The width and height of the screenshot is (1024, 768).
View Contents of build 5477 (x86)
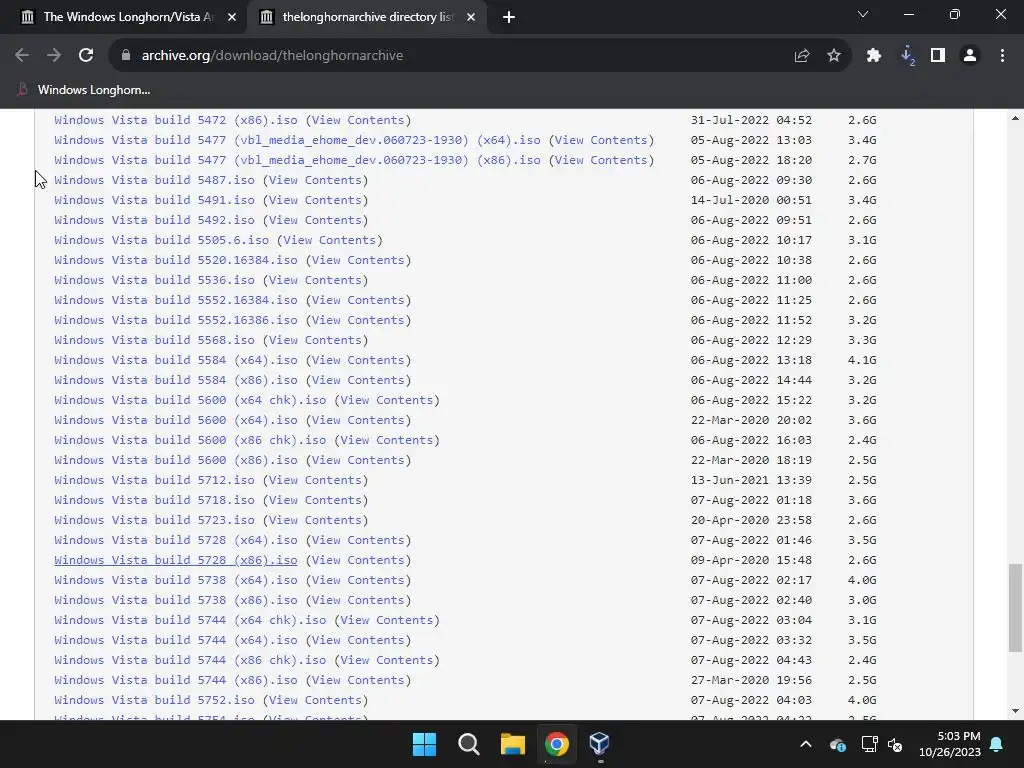tap(601, 160)
